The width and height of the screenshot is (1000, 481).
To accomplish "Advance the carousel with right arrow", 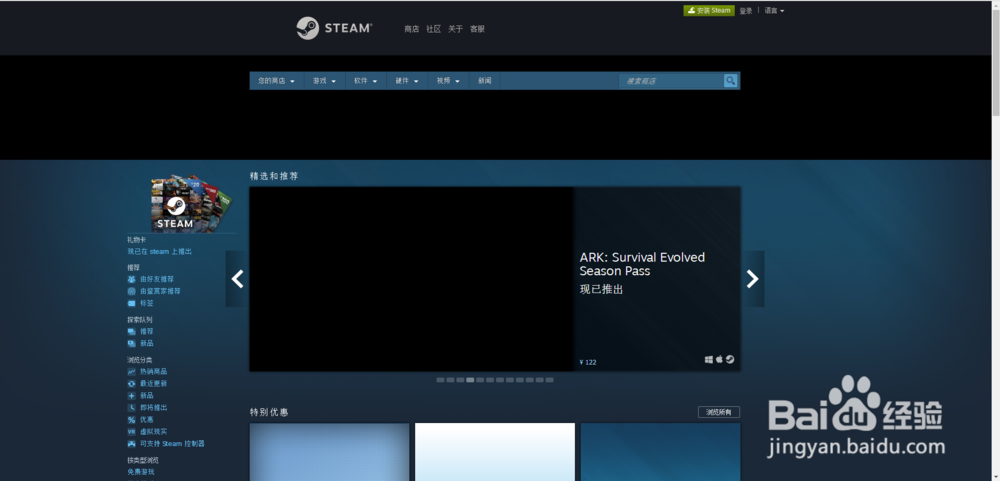I will click(753, 279).
